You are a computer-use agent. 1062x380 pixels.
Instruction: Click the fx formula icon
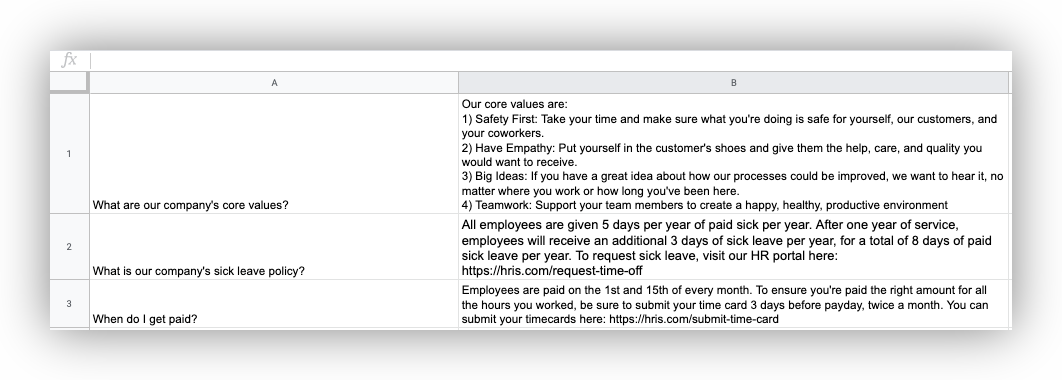tap(69, 60)
